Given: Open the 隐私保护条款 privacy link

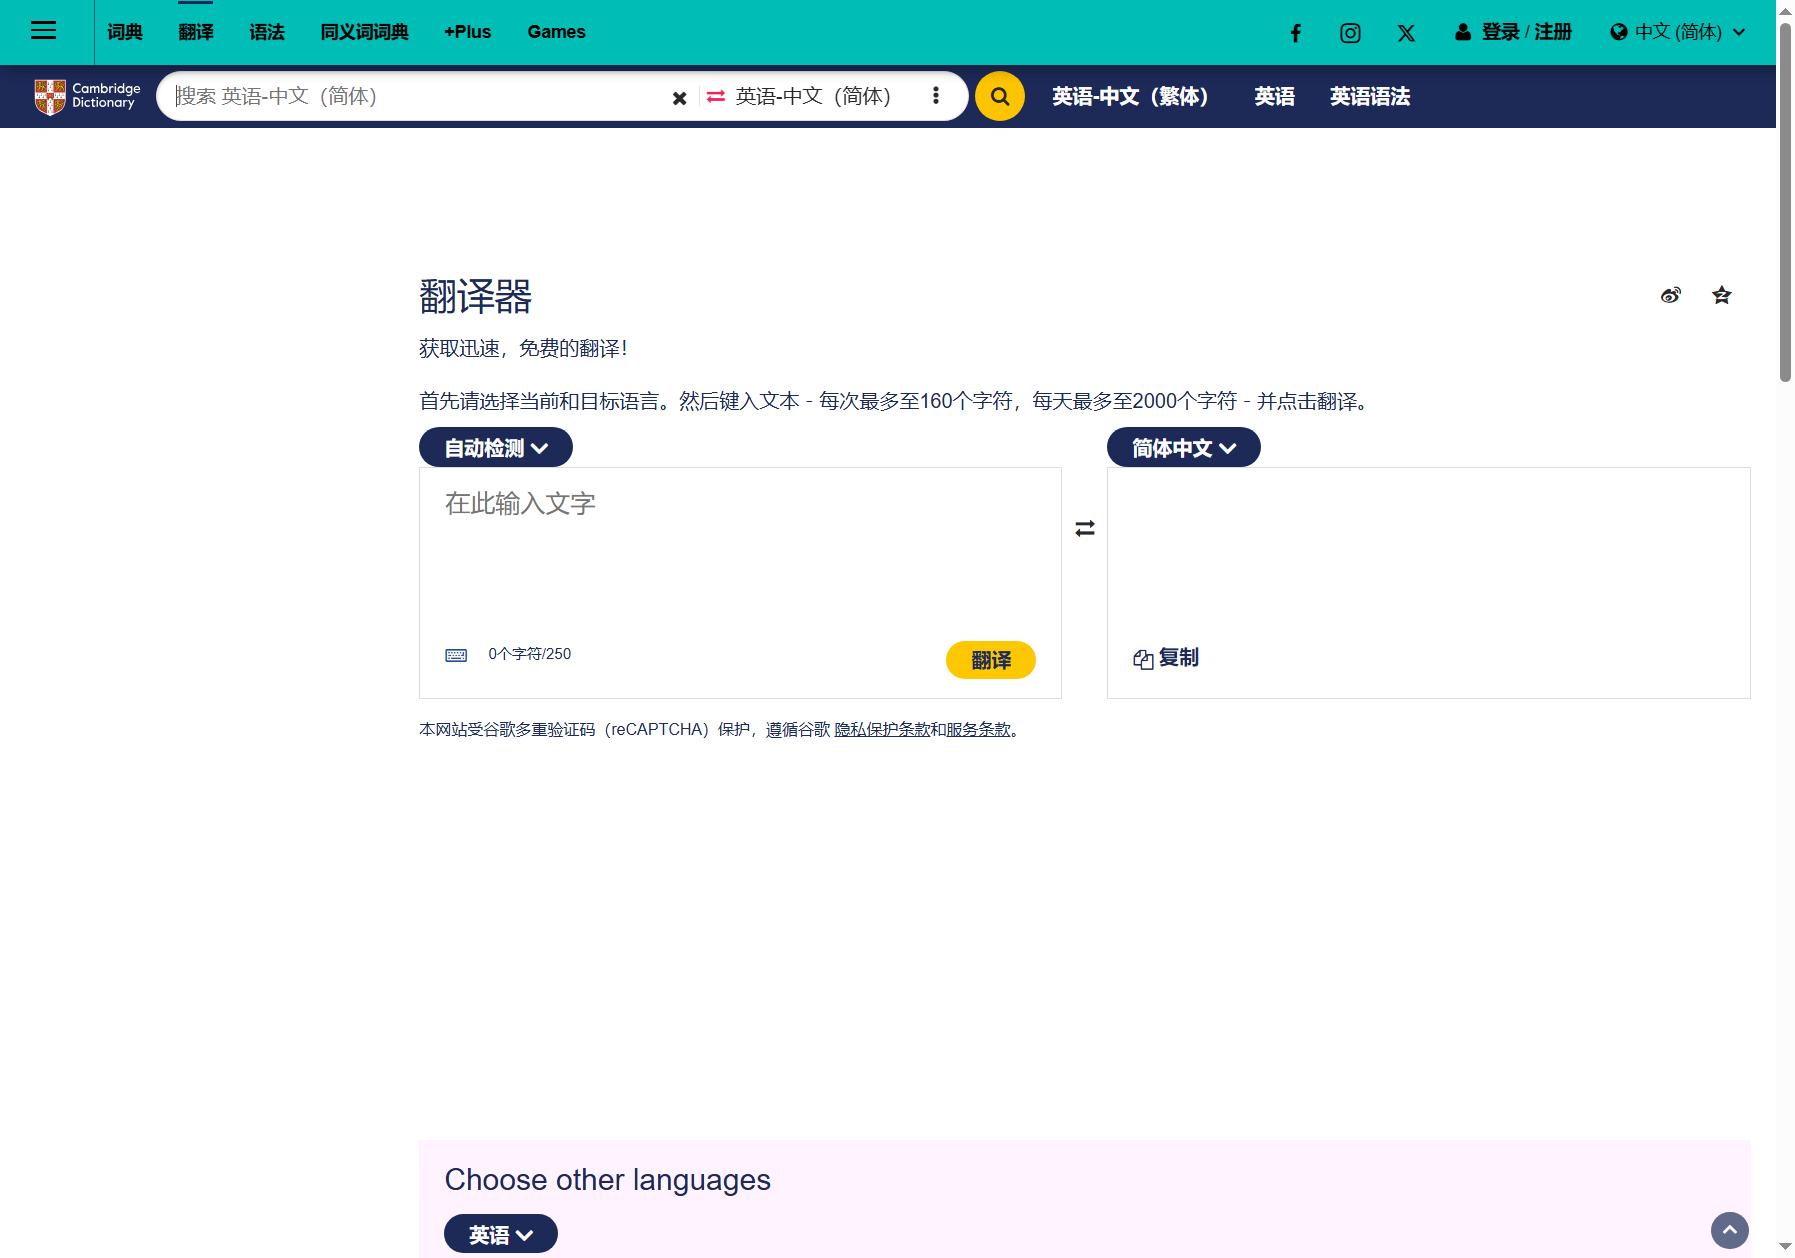Looking at the screenshot, I should 882,730.
